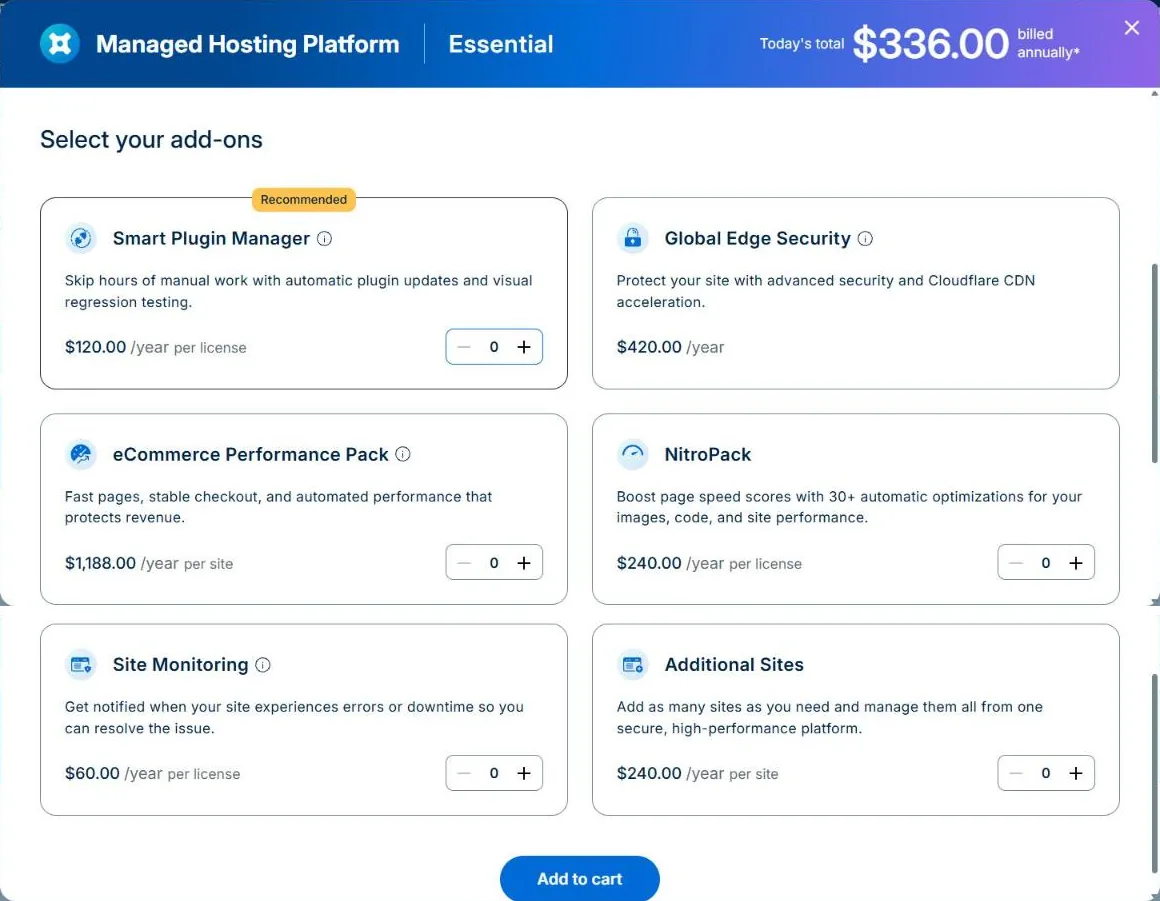Click the $1,188.00 /year per site price
This screenshot has width=1160, height=901.
click(149, 563)
